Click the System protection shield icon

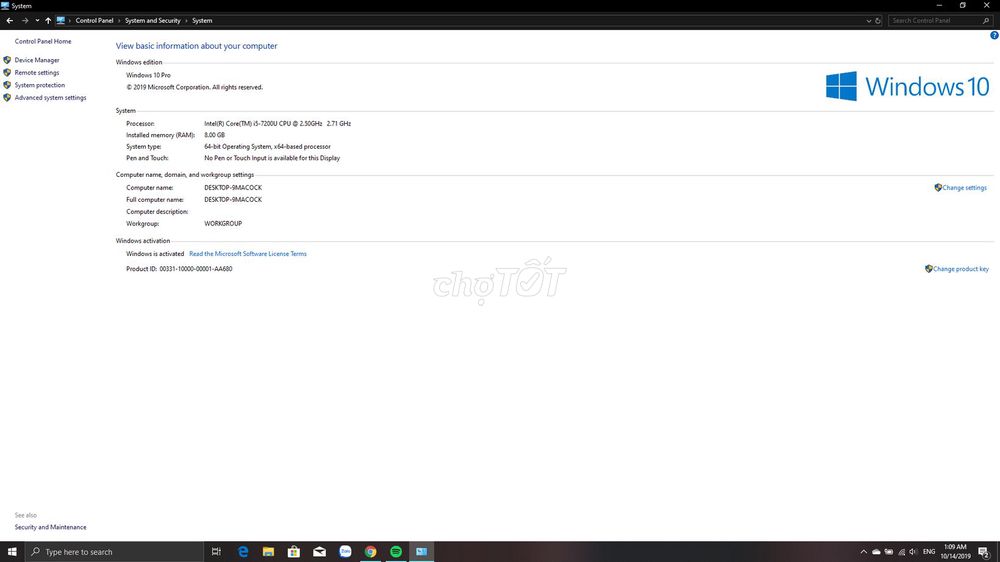(7, 85)
